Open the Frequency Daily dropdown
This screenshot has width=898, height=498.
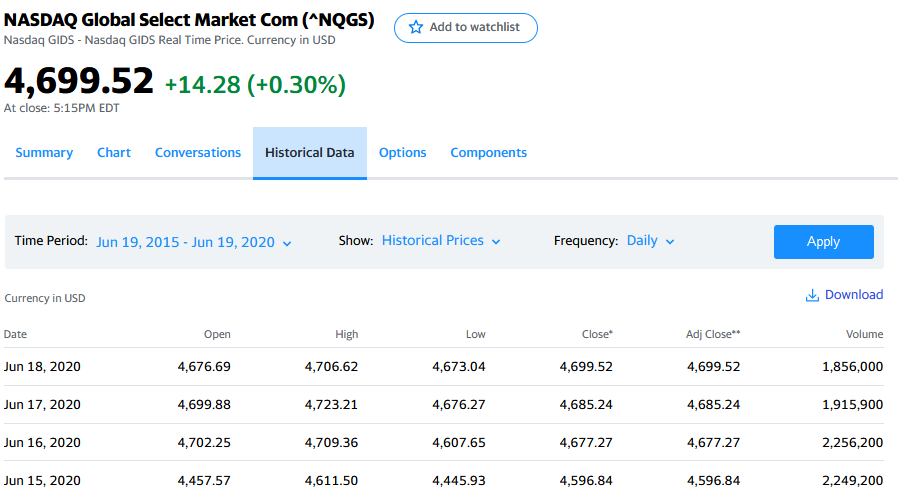point(651,241)
